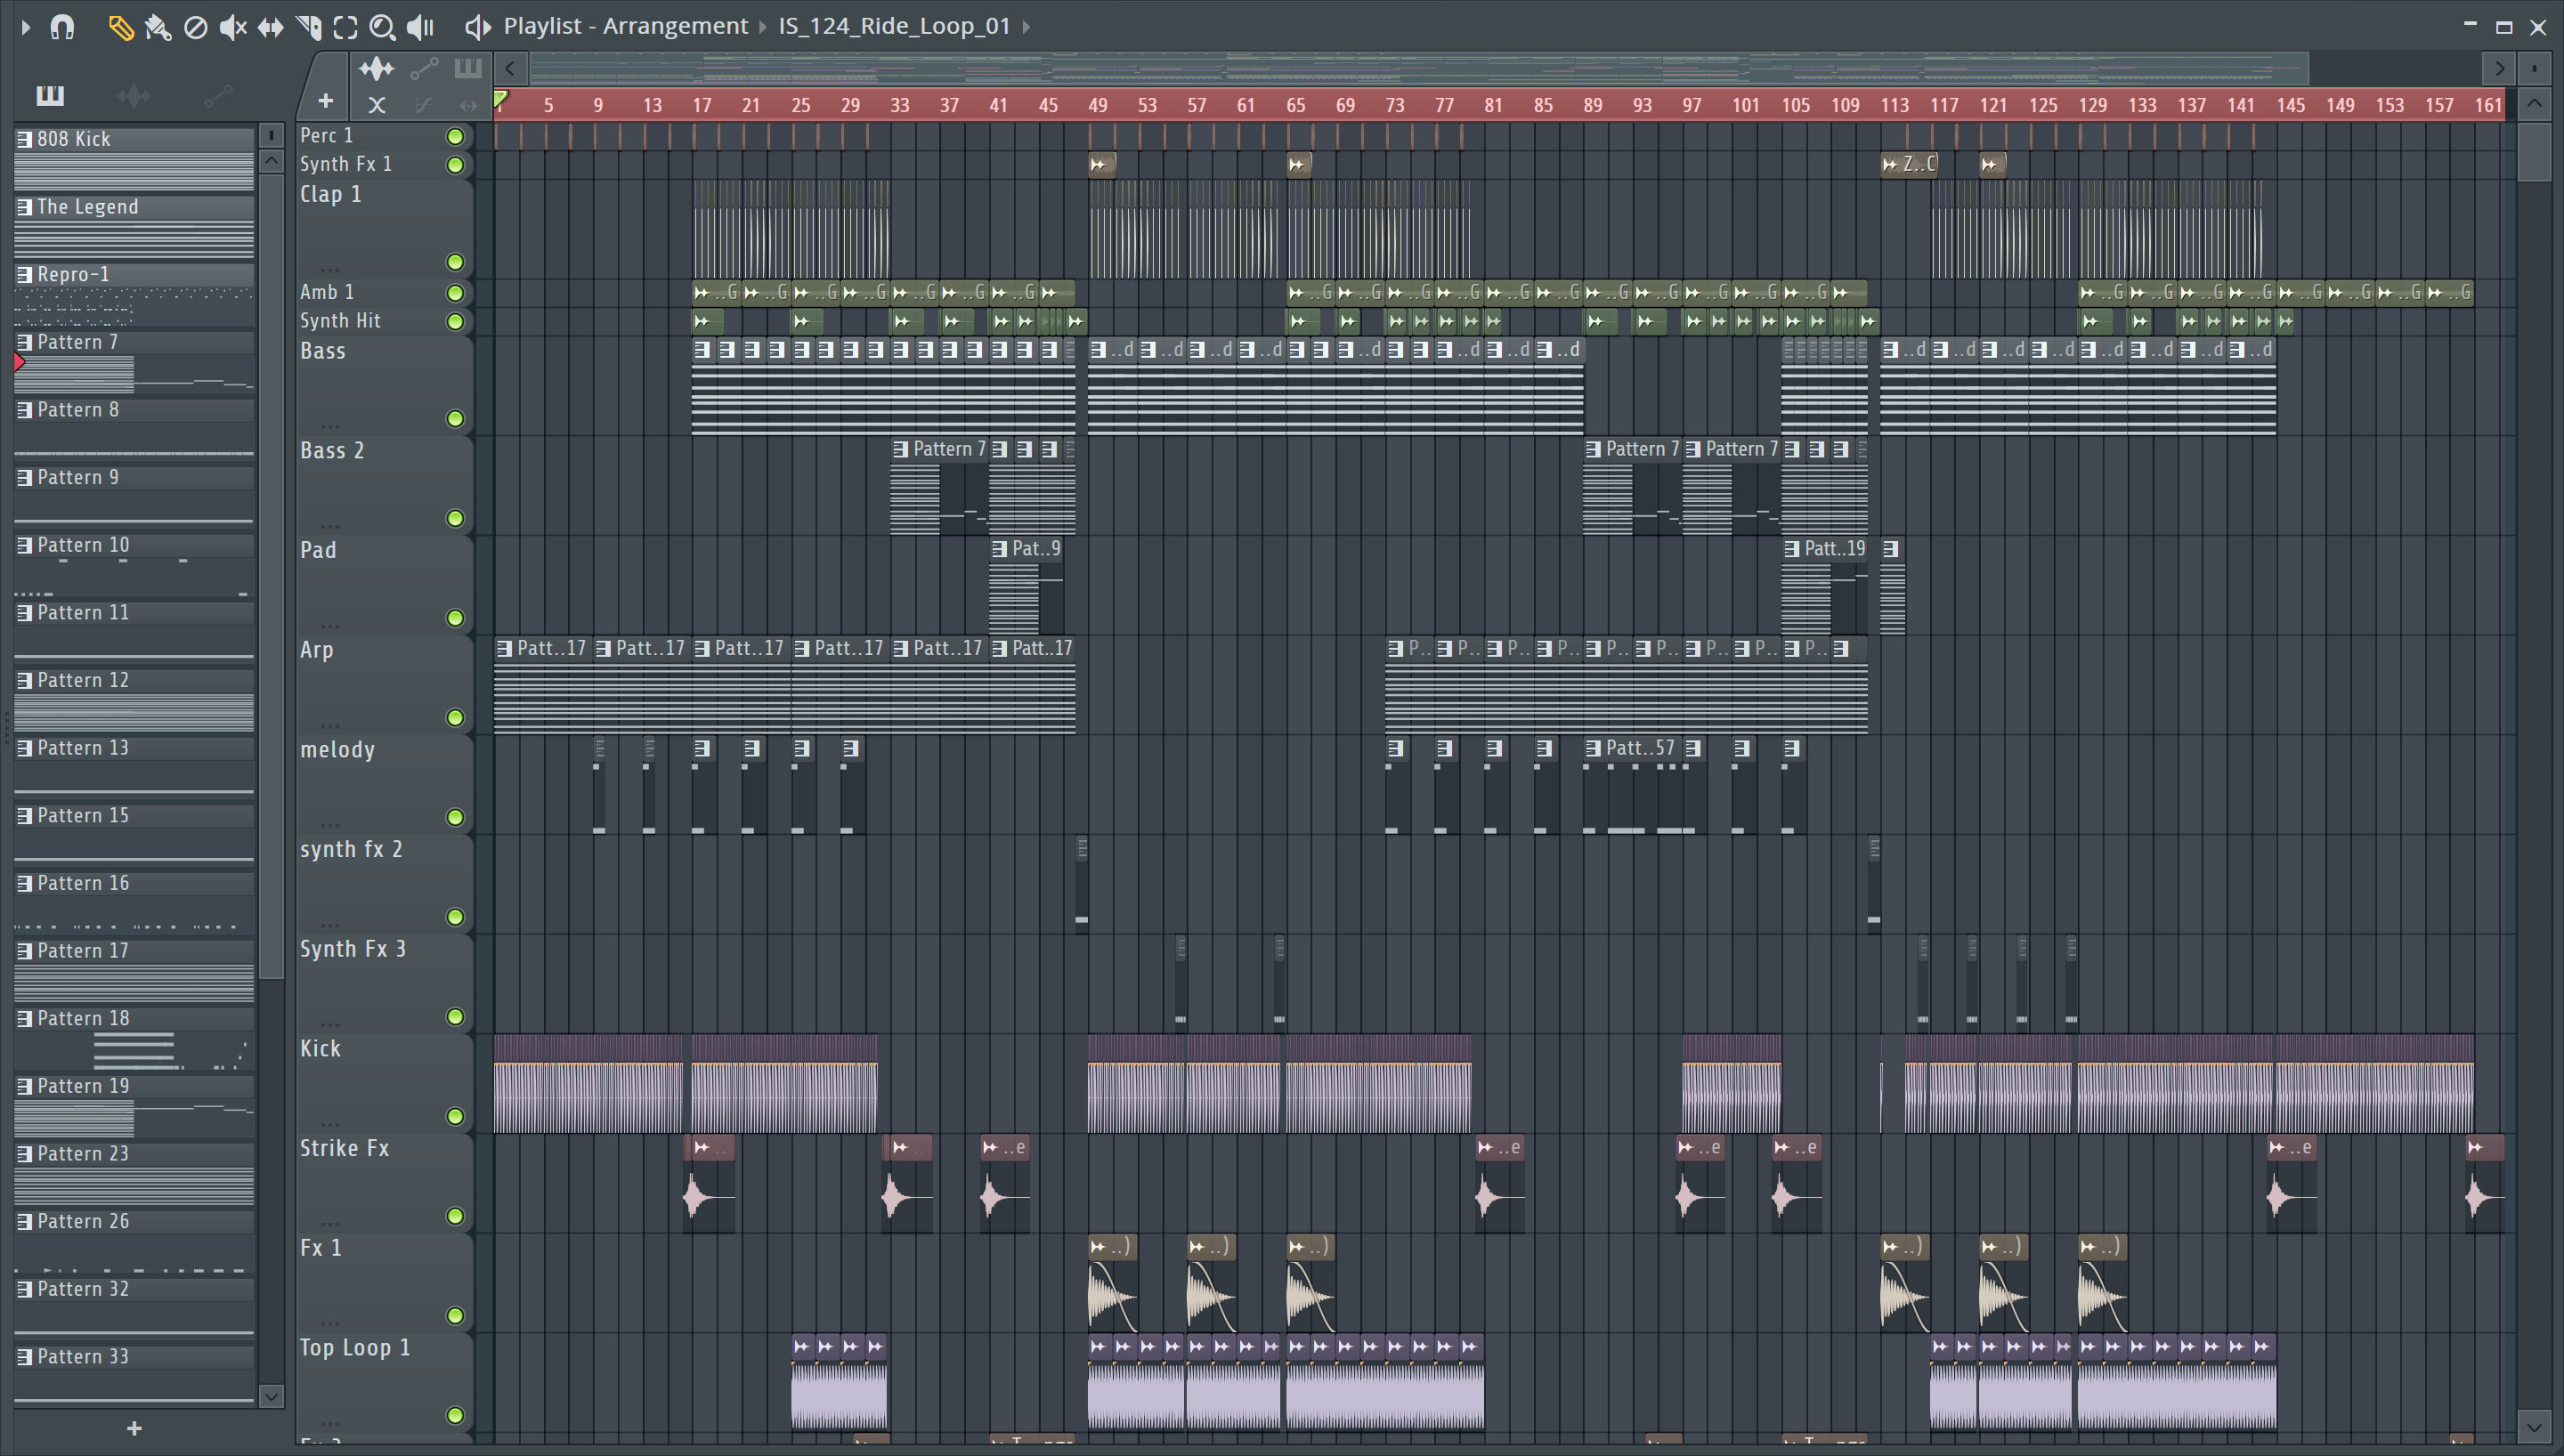Mute the Amb 1 track
This screenshot has width=2564, height=1456.
455,293
